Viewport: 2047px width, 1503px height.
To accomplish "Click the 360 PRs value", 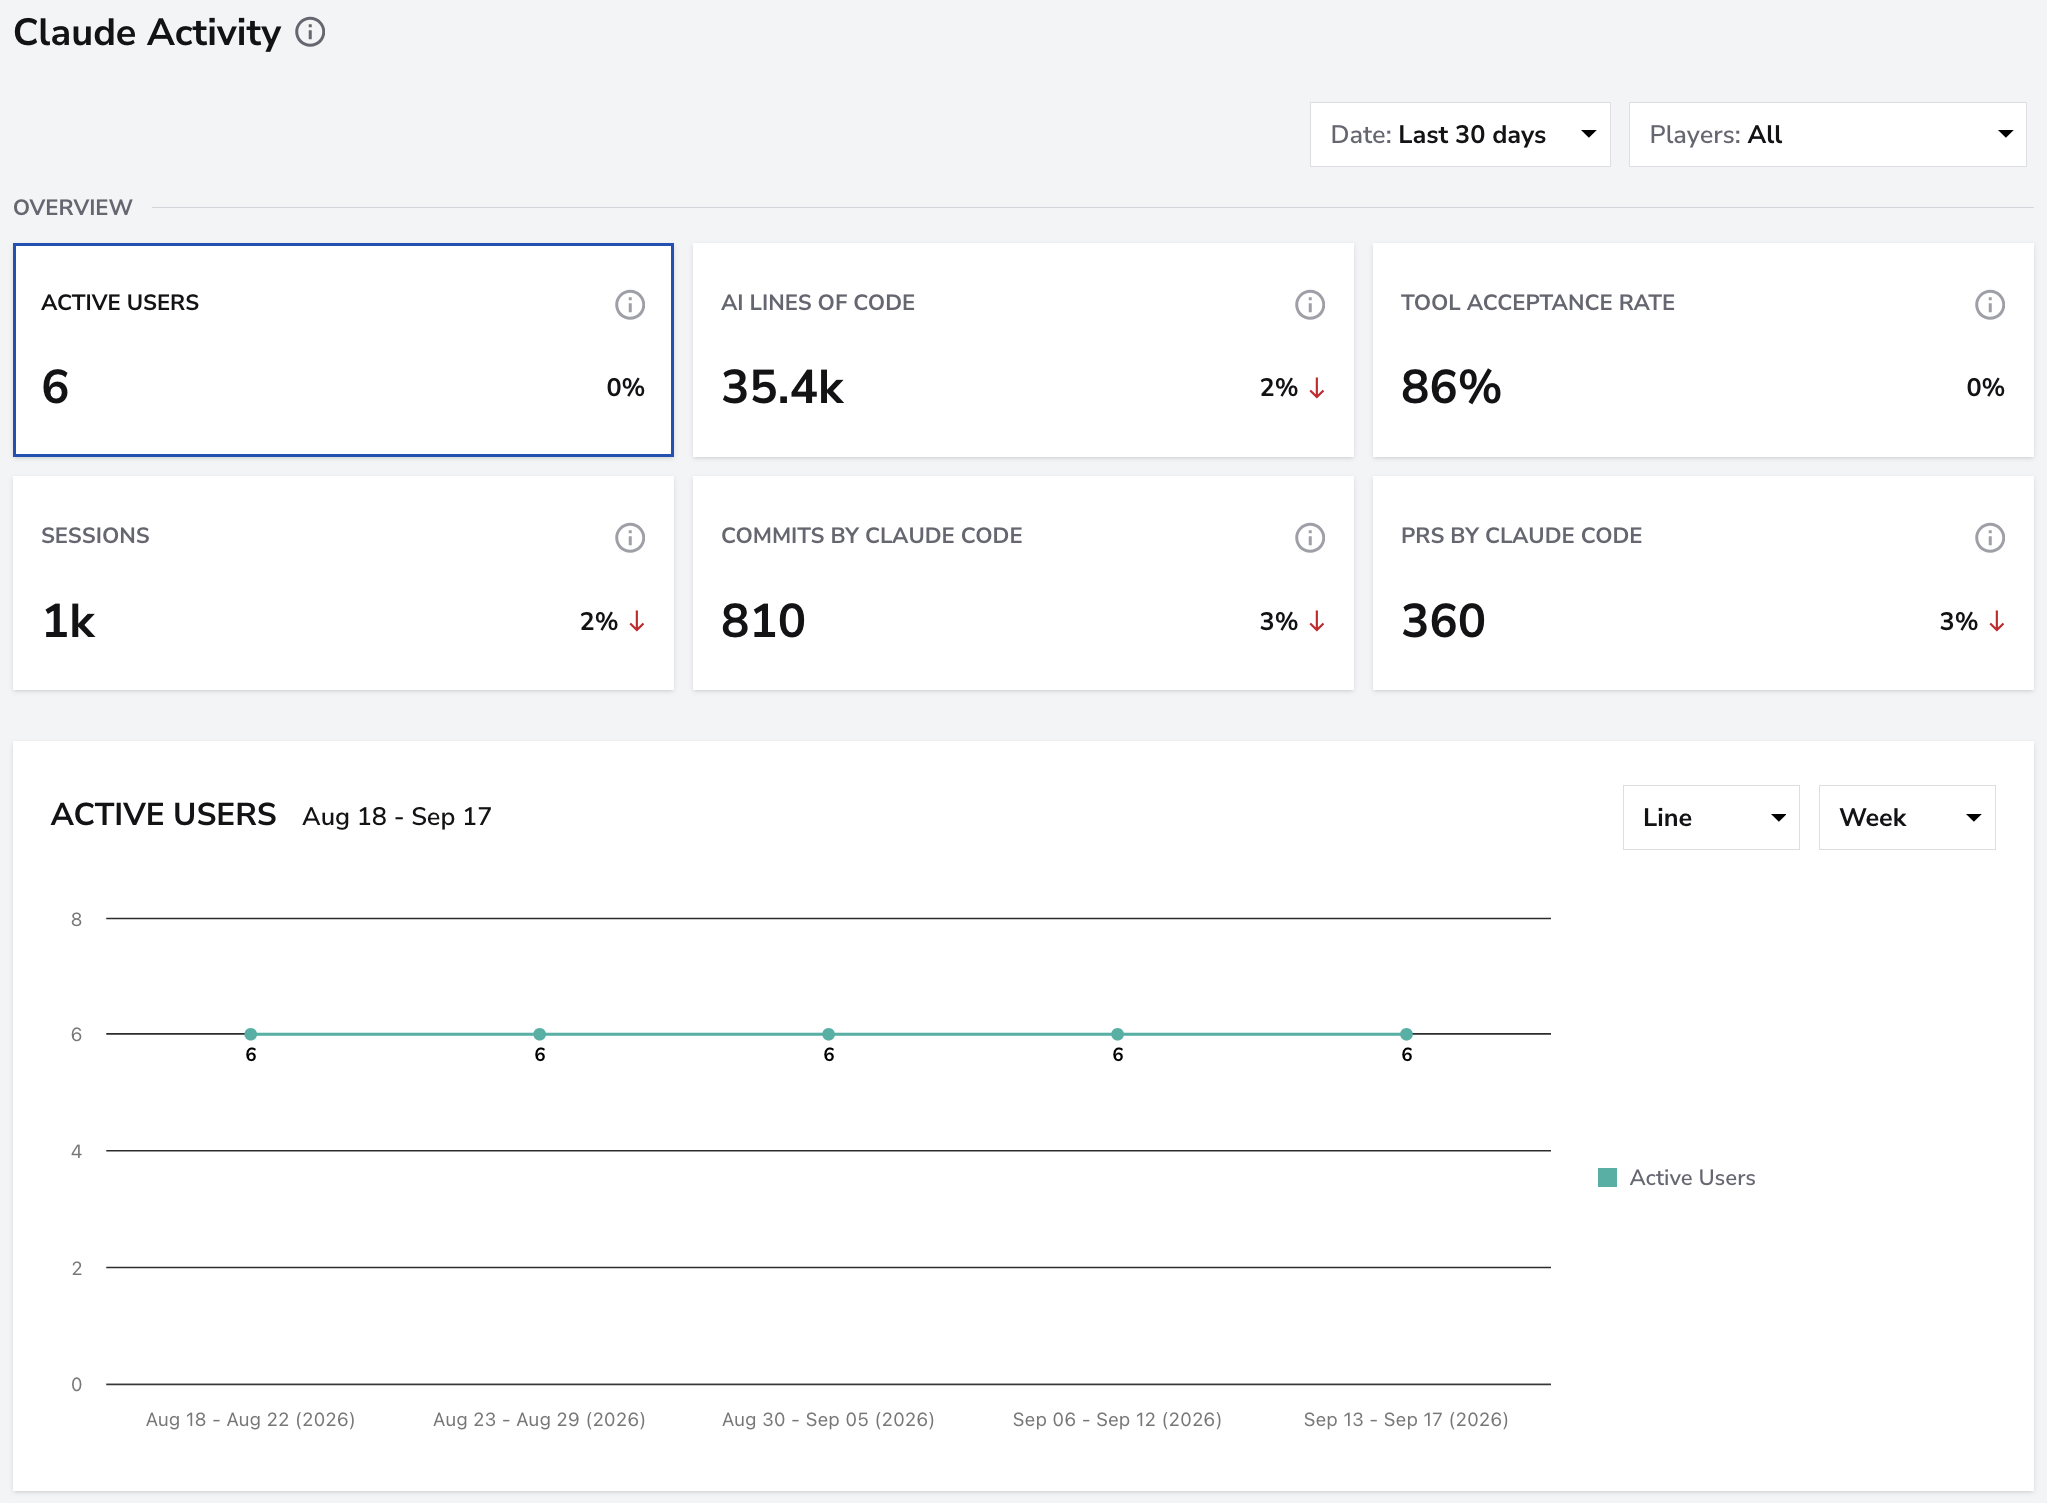I will click(1443, 621).
